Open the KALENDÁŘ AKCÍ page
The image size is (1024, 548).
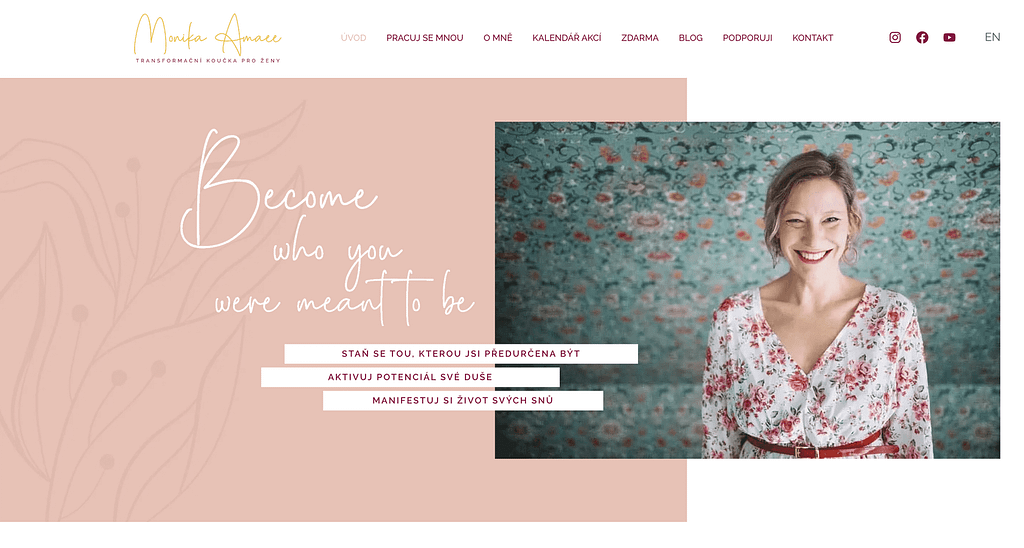click(567, 38)
